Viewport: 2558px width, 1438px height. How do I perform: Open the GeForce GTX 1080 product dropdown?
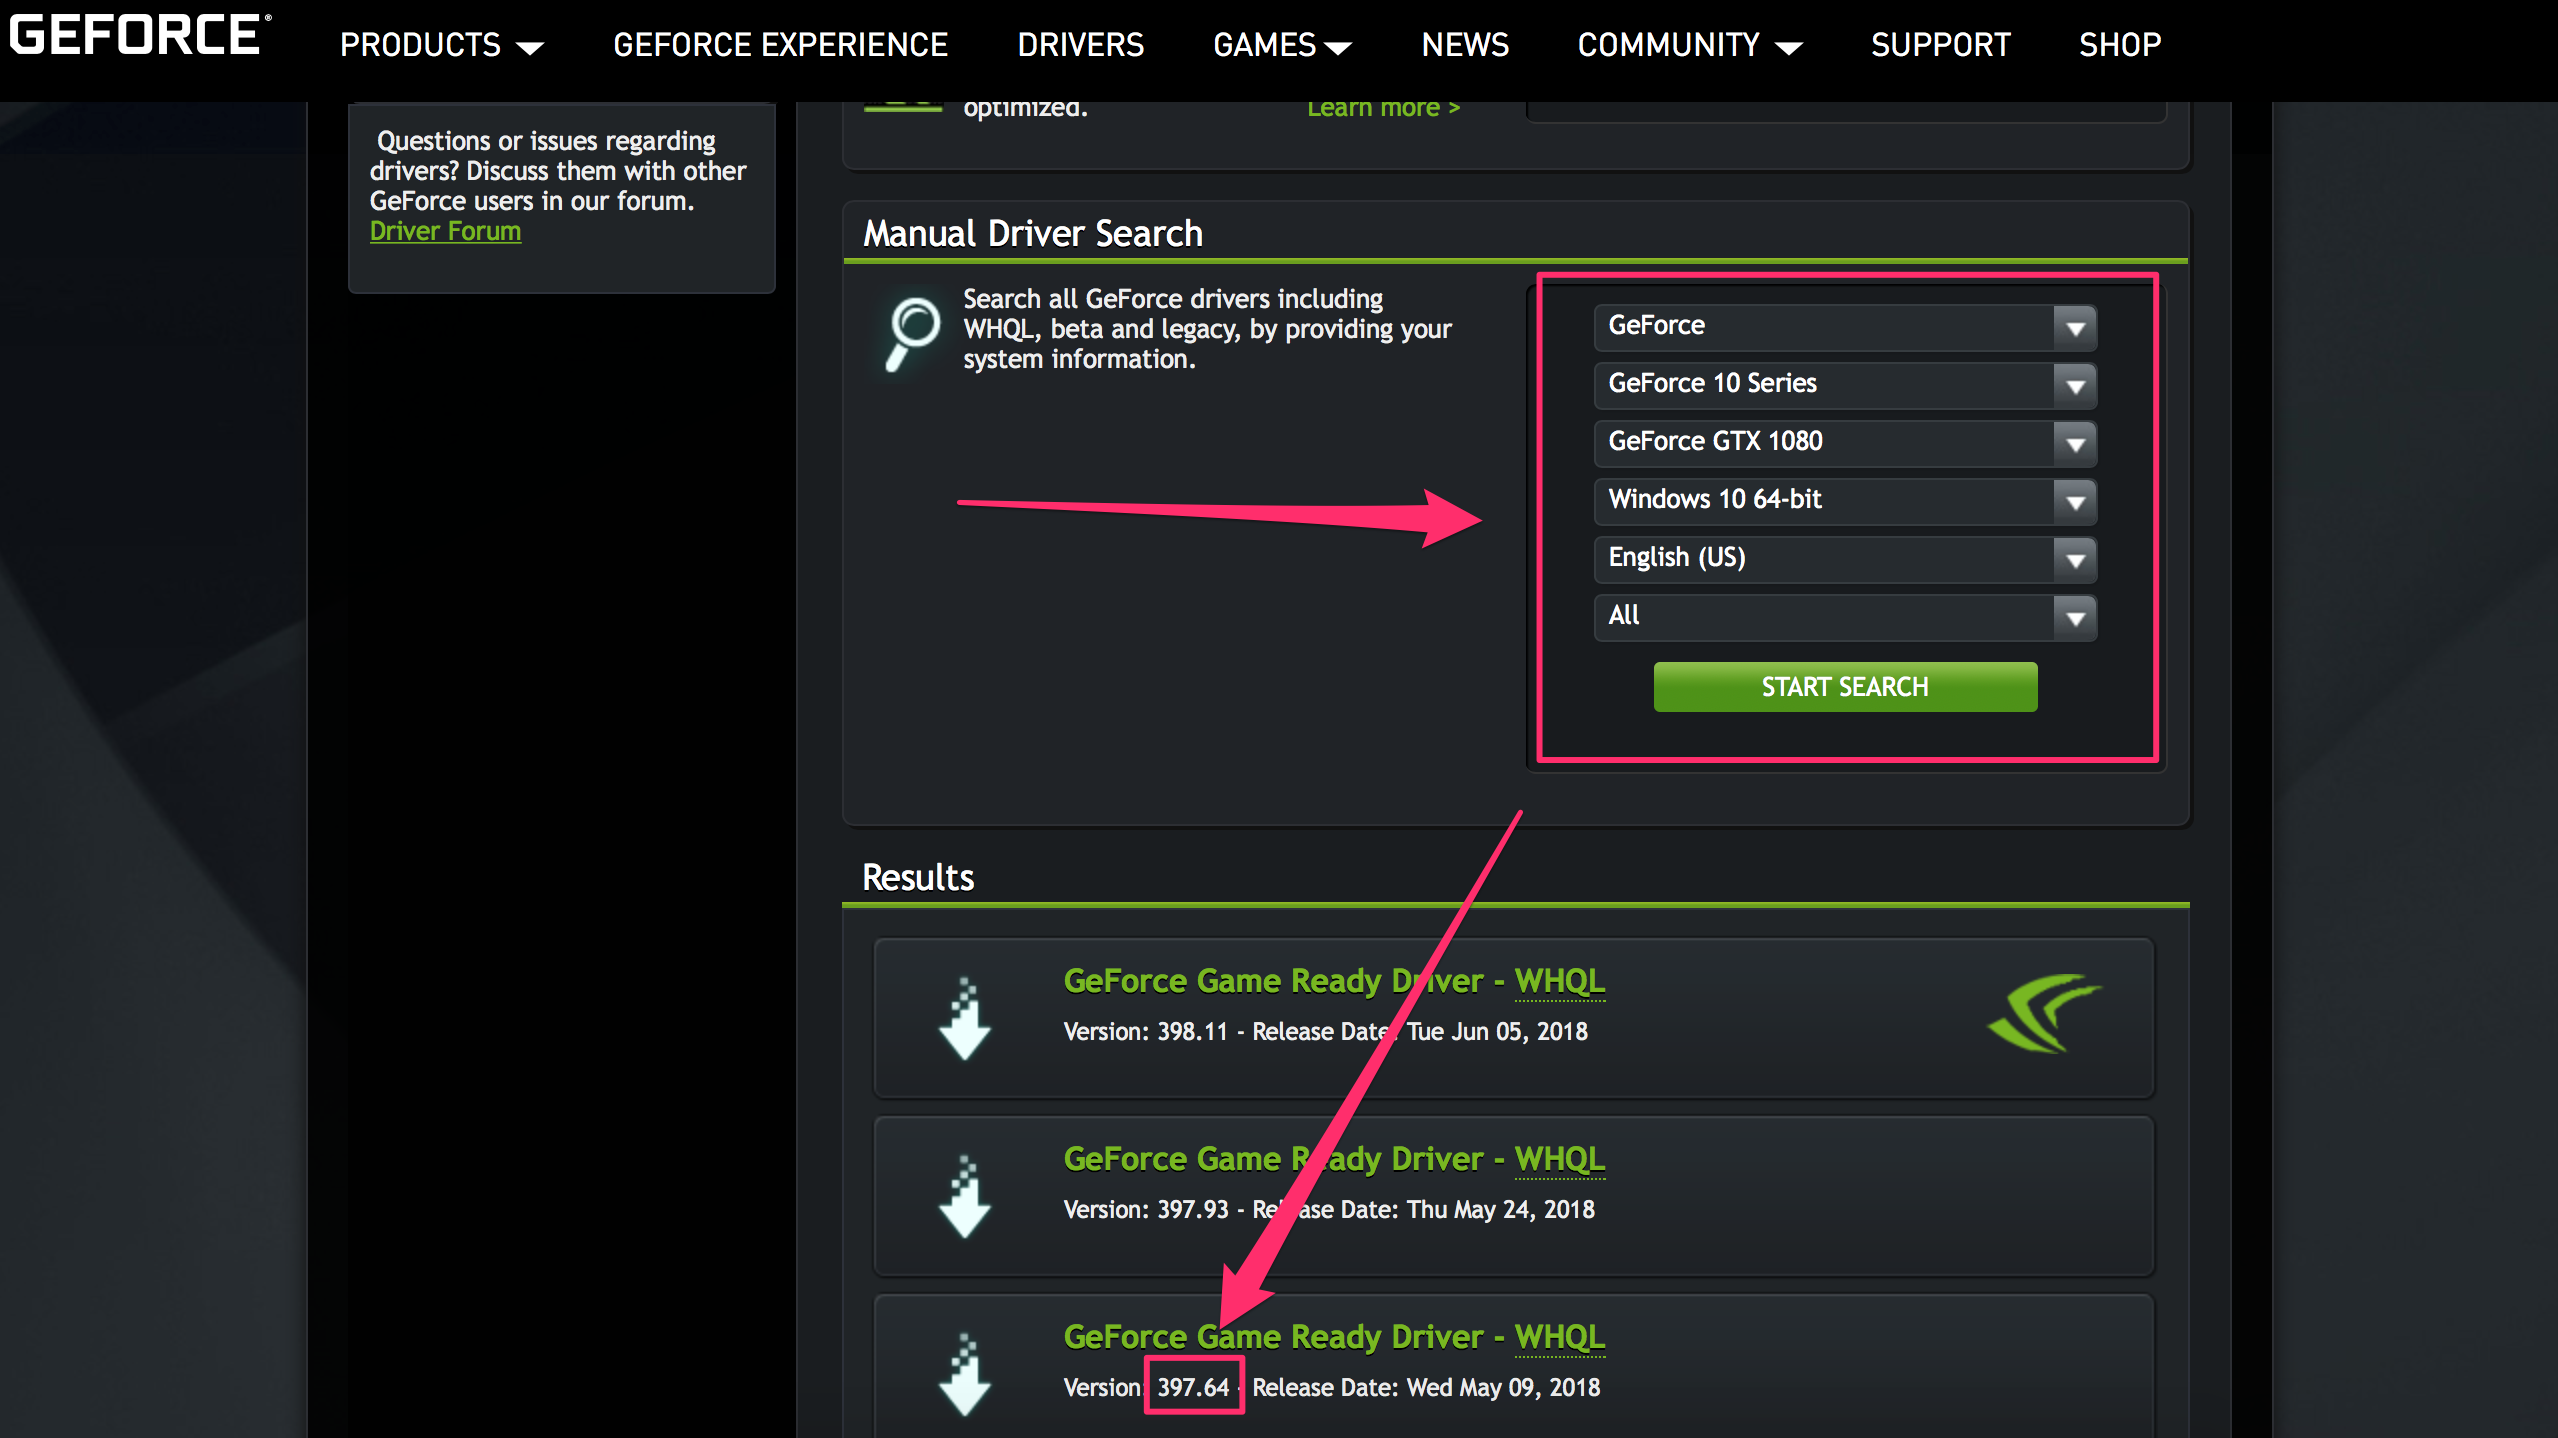(x=1845, y=443)
